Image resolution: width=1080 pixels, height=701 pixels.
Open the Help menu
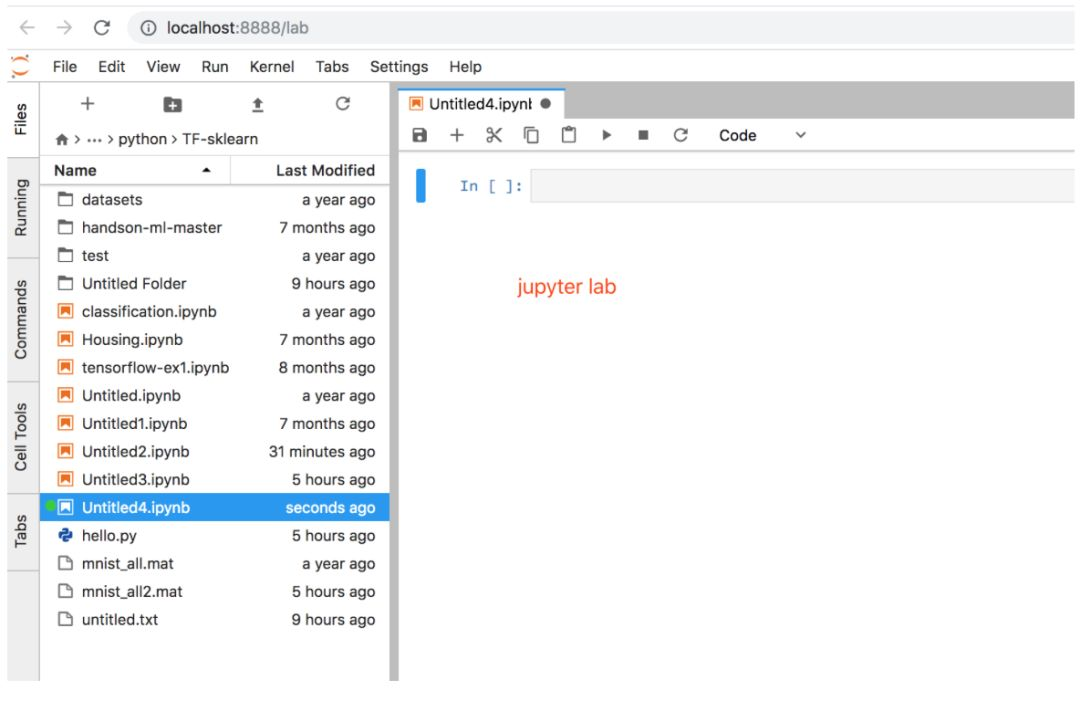click(x=466, y=67)
